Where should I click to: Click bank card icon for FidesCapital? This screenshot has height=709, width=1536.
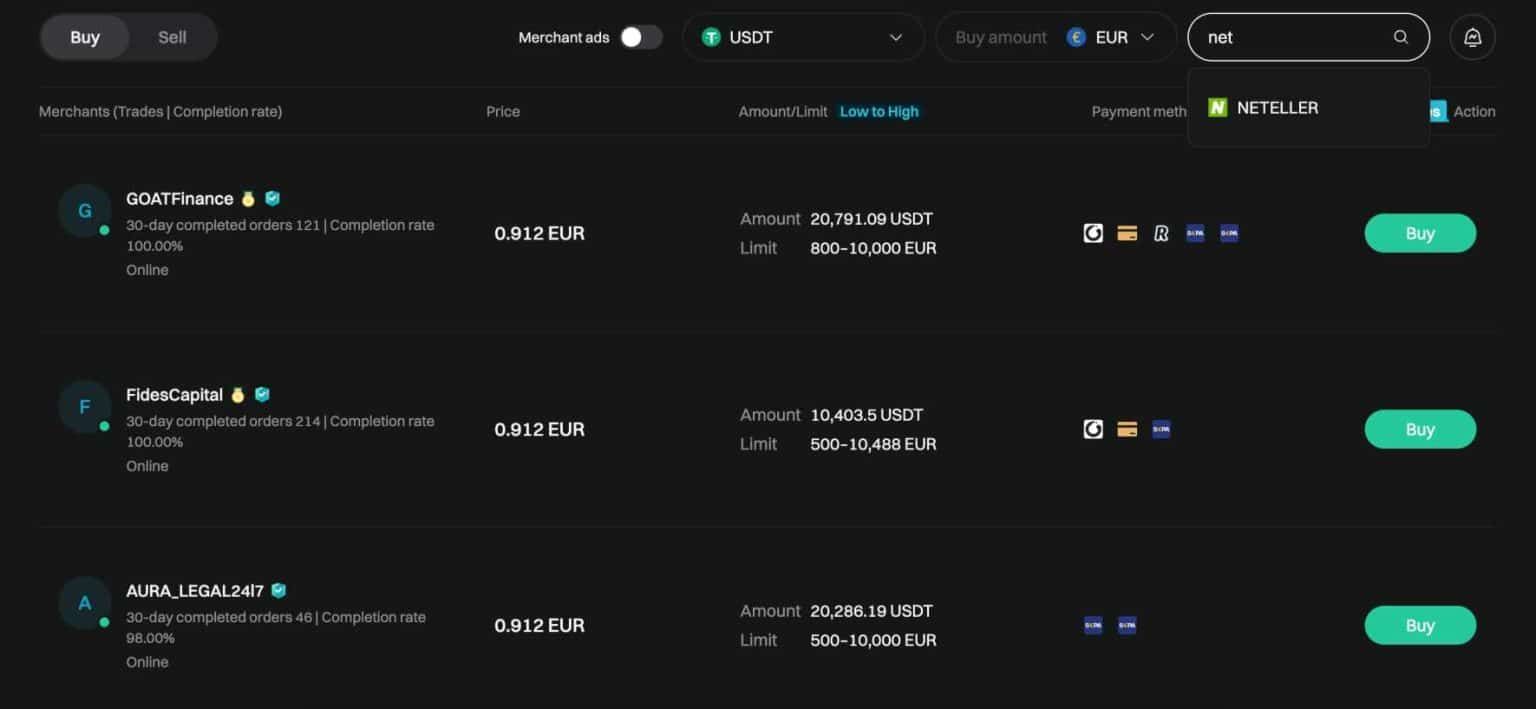pos(1127,429)
